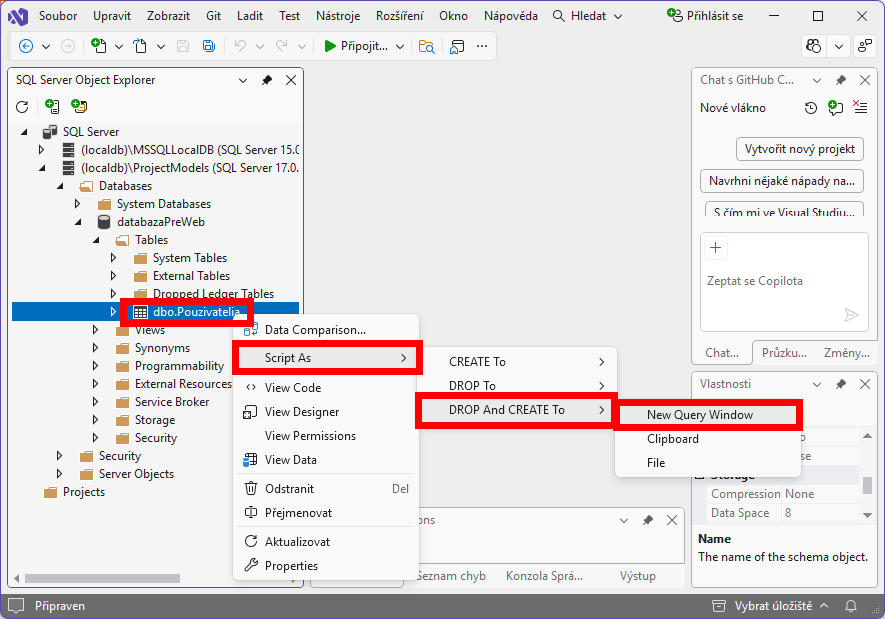The width and height of the screenshot is (885, 619).
Task: Click the Refresh icon in SQL Server Object Explorer
Action: 22,107
